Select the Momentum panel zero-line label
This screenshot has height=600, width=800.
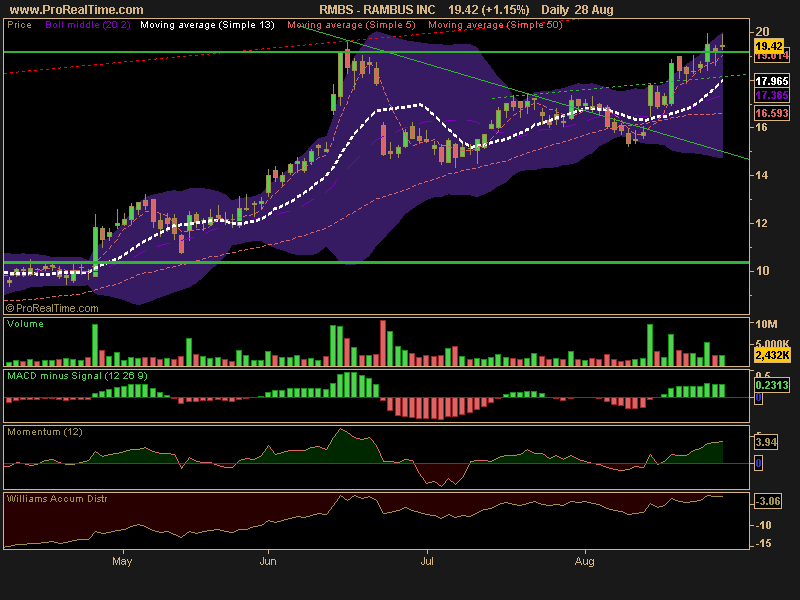point(758,463)
